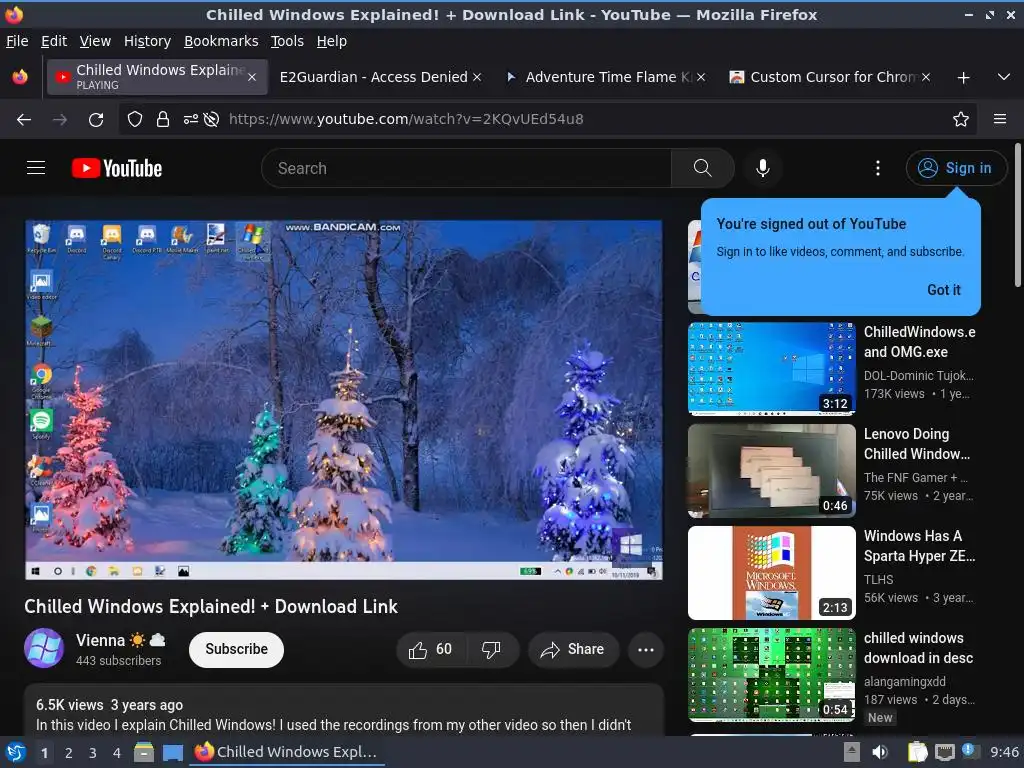Switch to workspace 4
The width and height of the screenshot is (1024, 768).
[116, 753]
